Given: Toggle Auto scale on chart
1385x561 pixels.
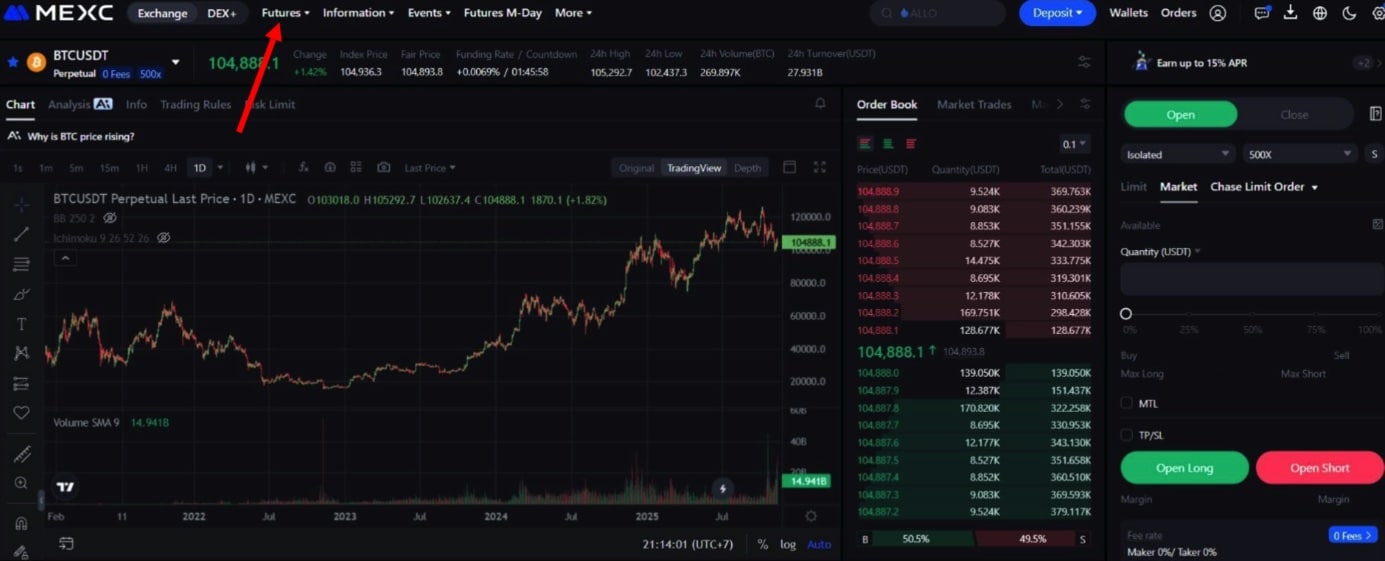Looking at the screenshot, I should [x=819, y=544].
